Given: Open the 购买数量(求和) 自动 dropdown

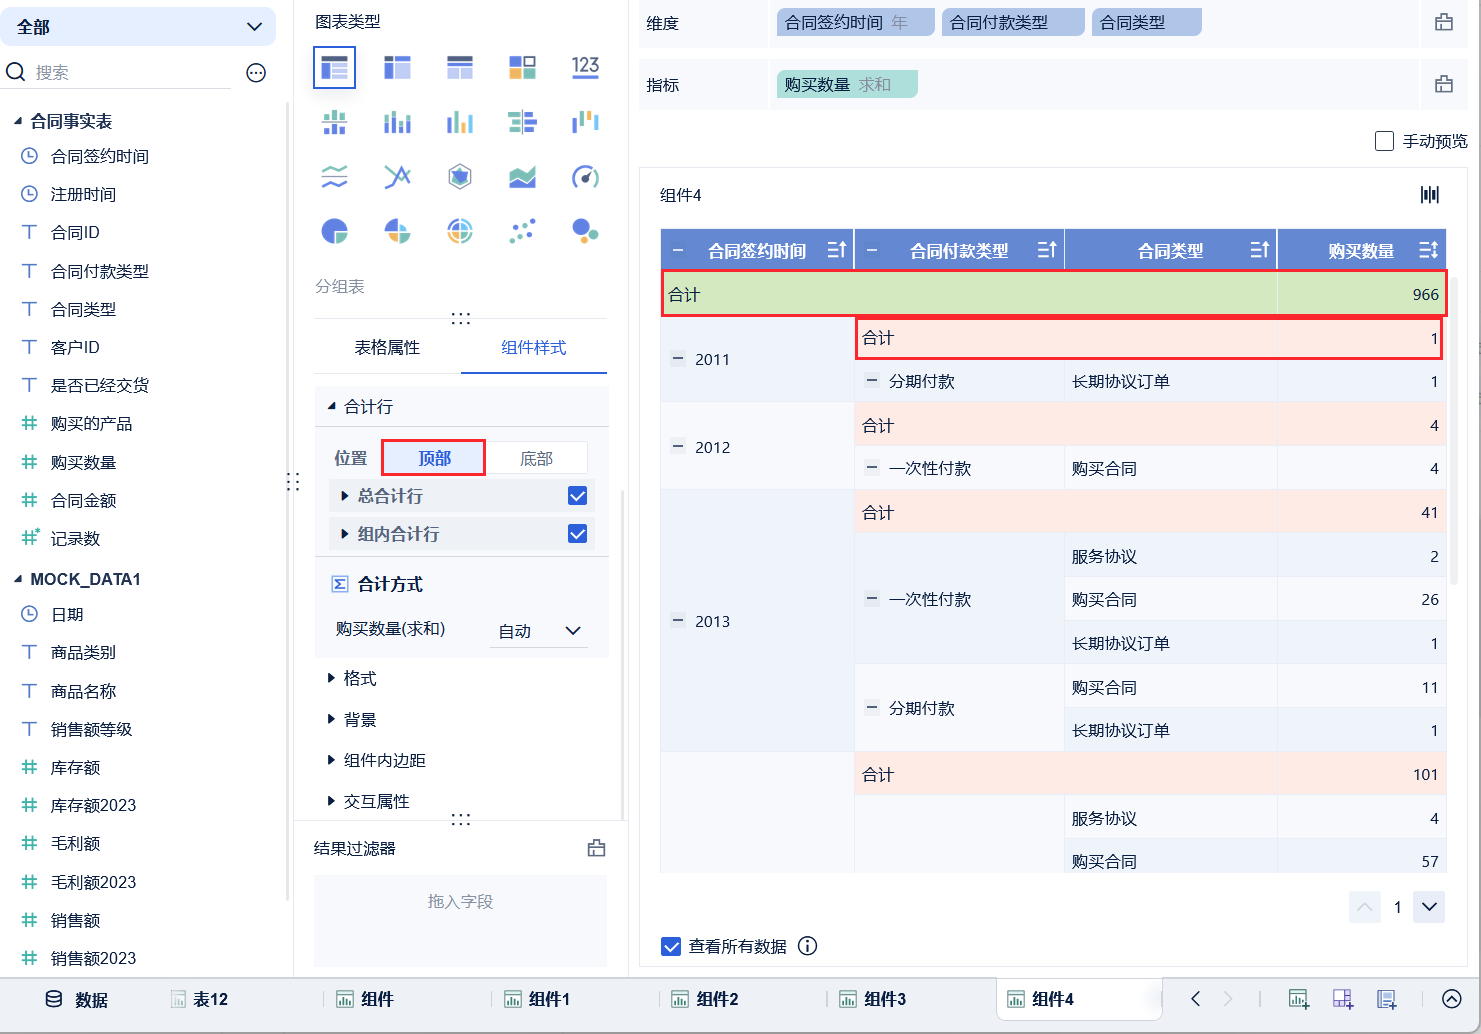Looking at the screenshot, I should click(540, 631).
